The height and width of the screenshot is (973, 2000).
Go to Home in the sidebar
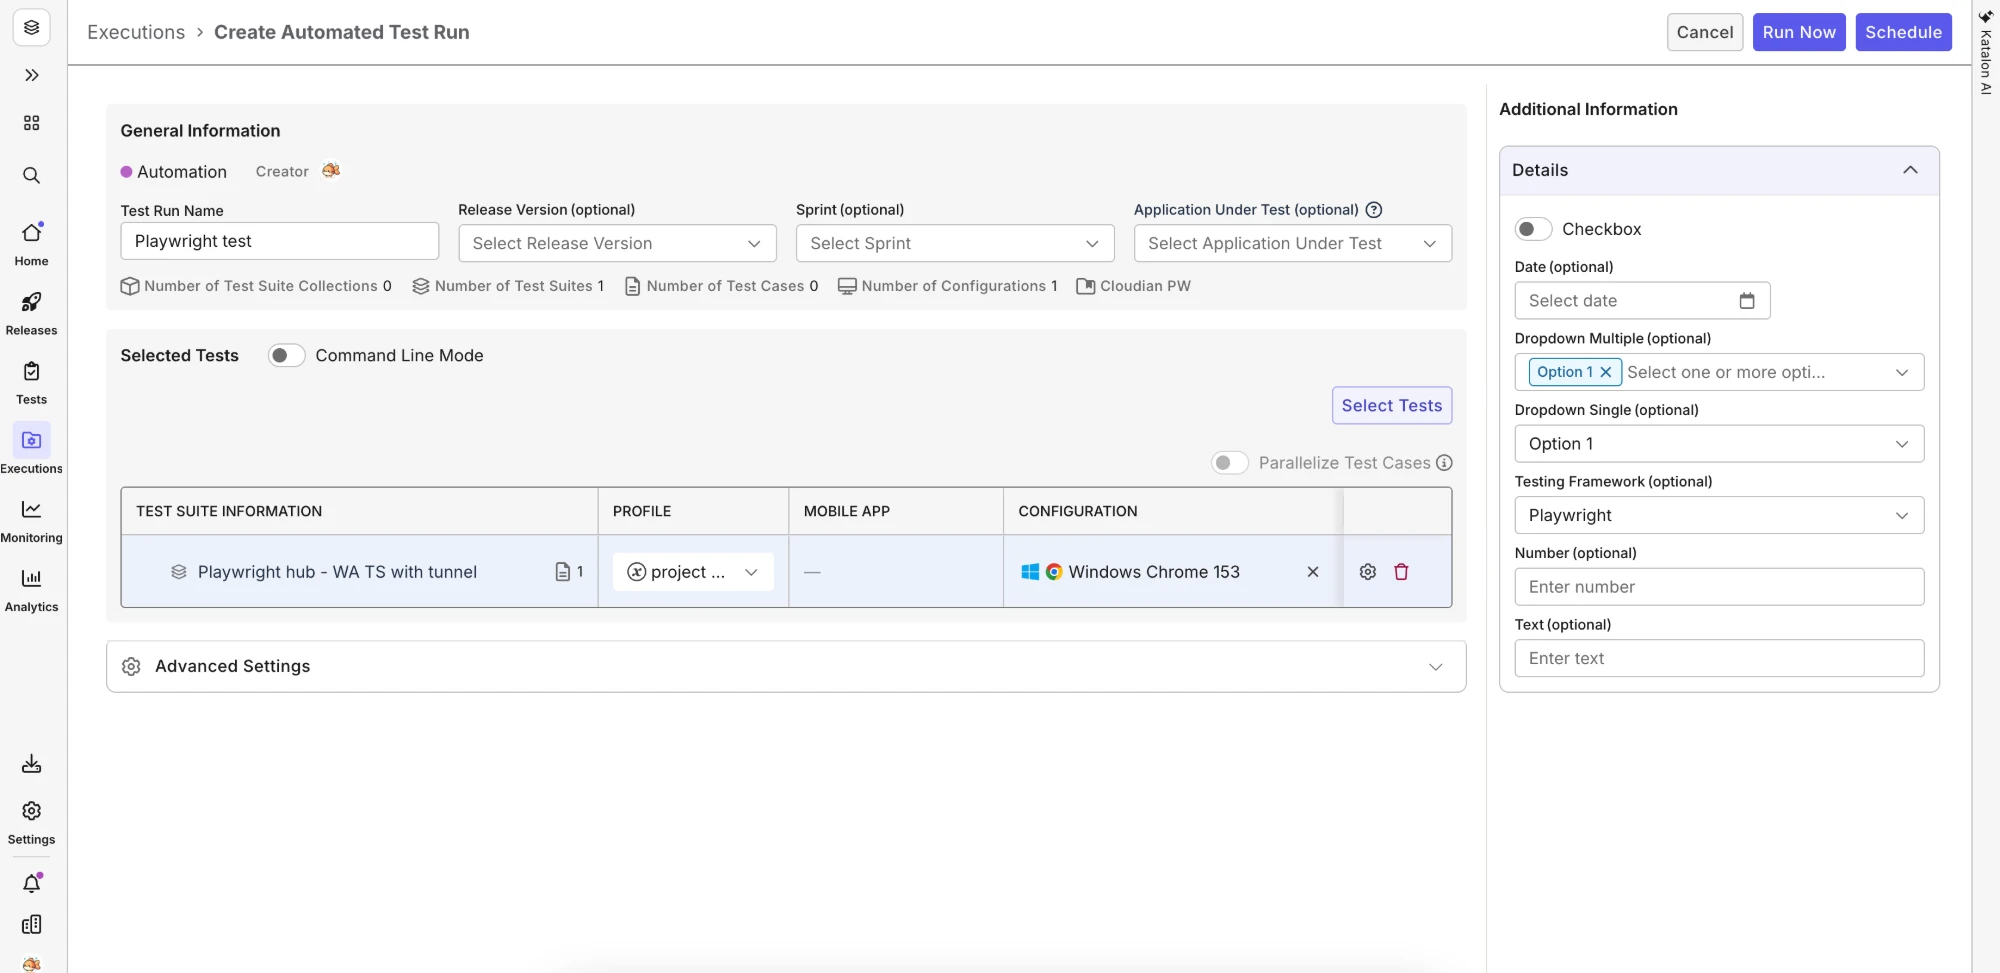tap(32, 243)
